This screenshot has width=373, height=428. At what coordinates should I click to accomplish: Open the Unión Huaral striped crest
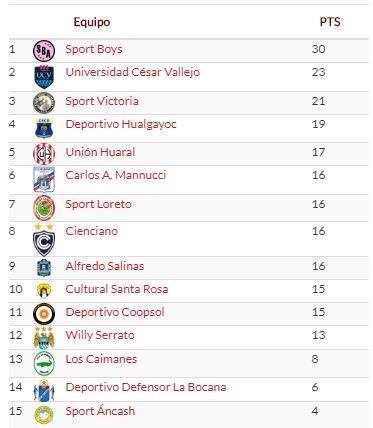pyautogui.click(x=44, y=154)
